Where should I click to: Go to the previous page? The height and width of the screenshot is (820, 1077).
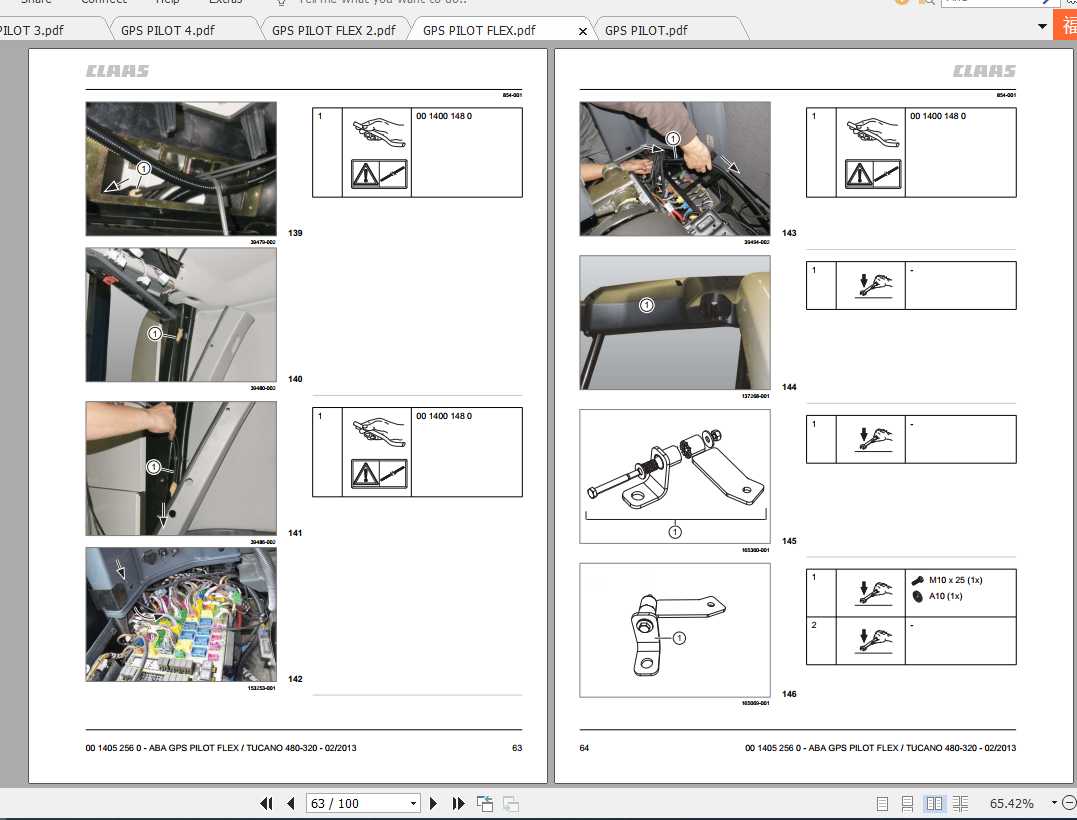[291, 803]
